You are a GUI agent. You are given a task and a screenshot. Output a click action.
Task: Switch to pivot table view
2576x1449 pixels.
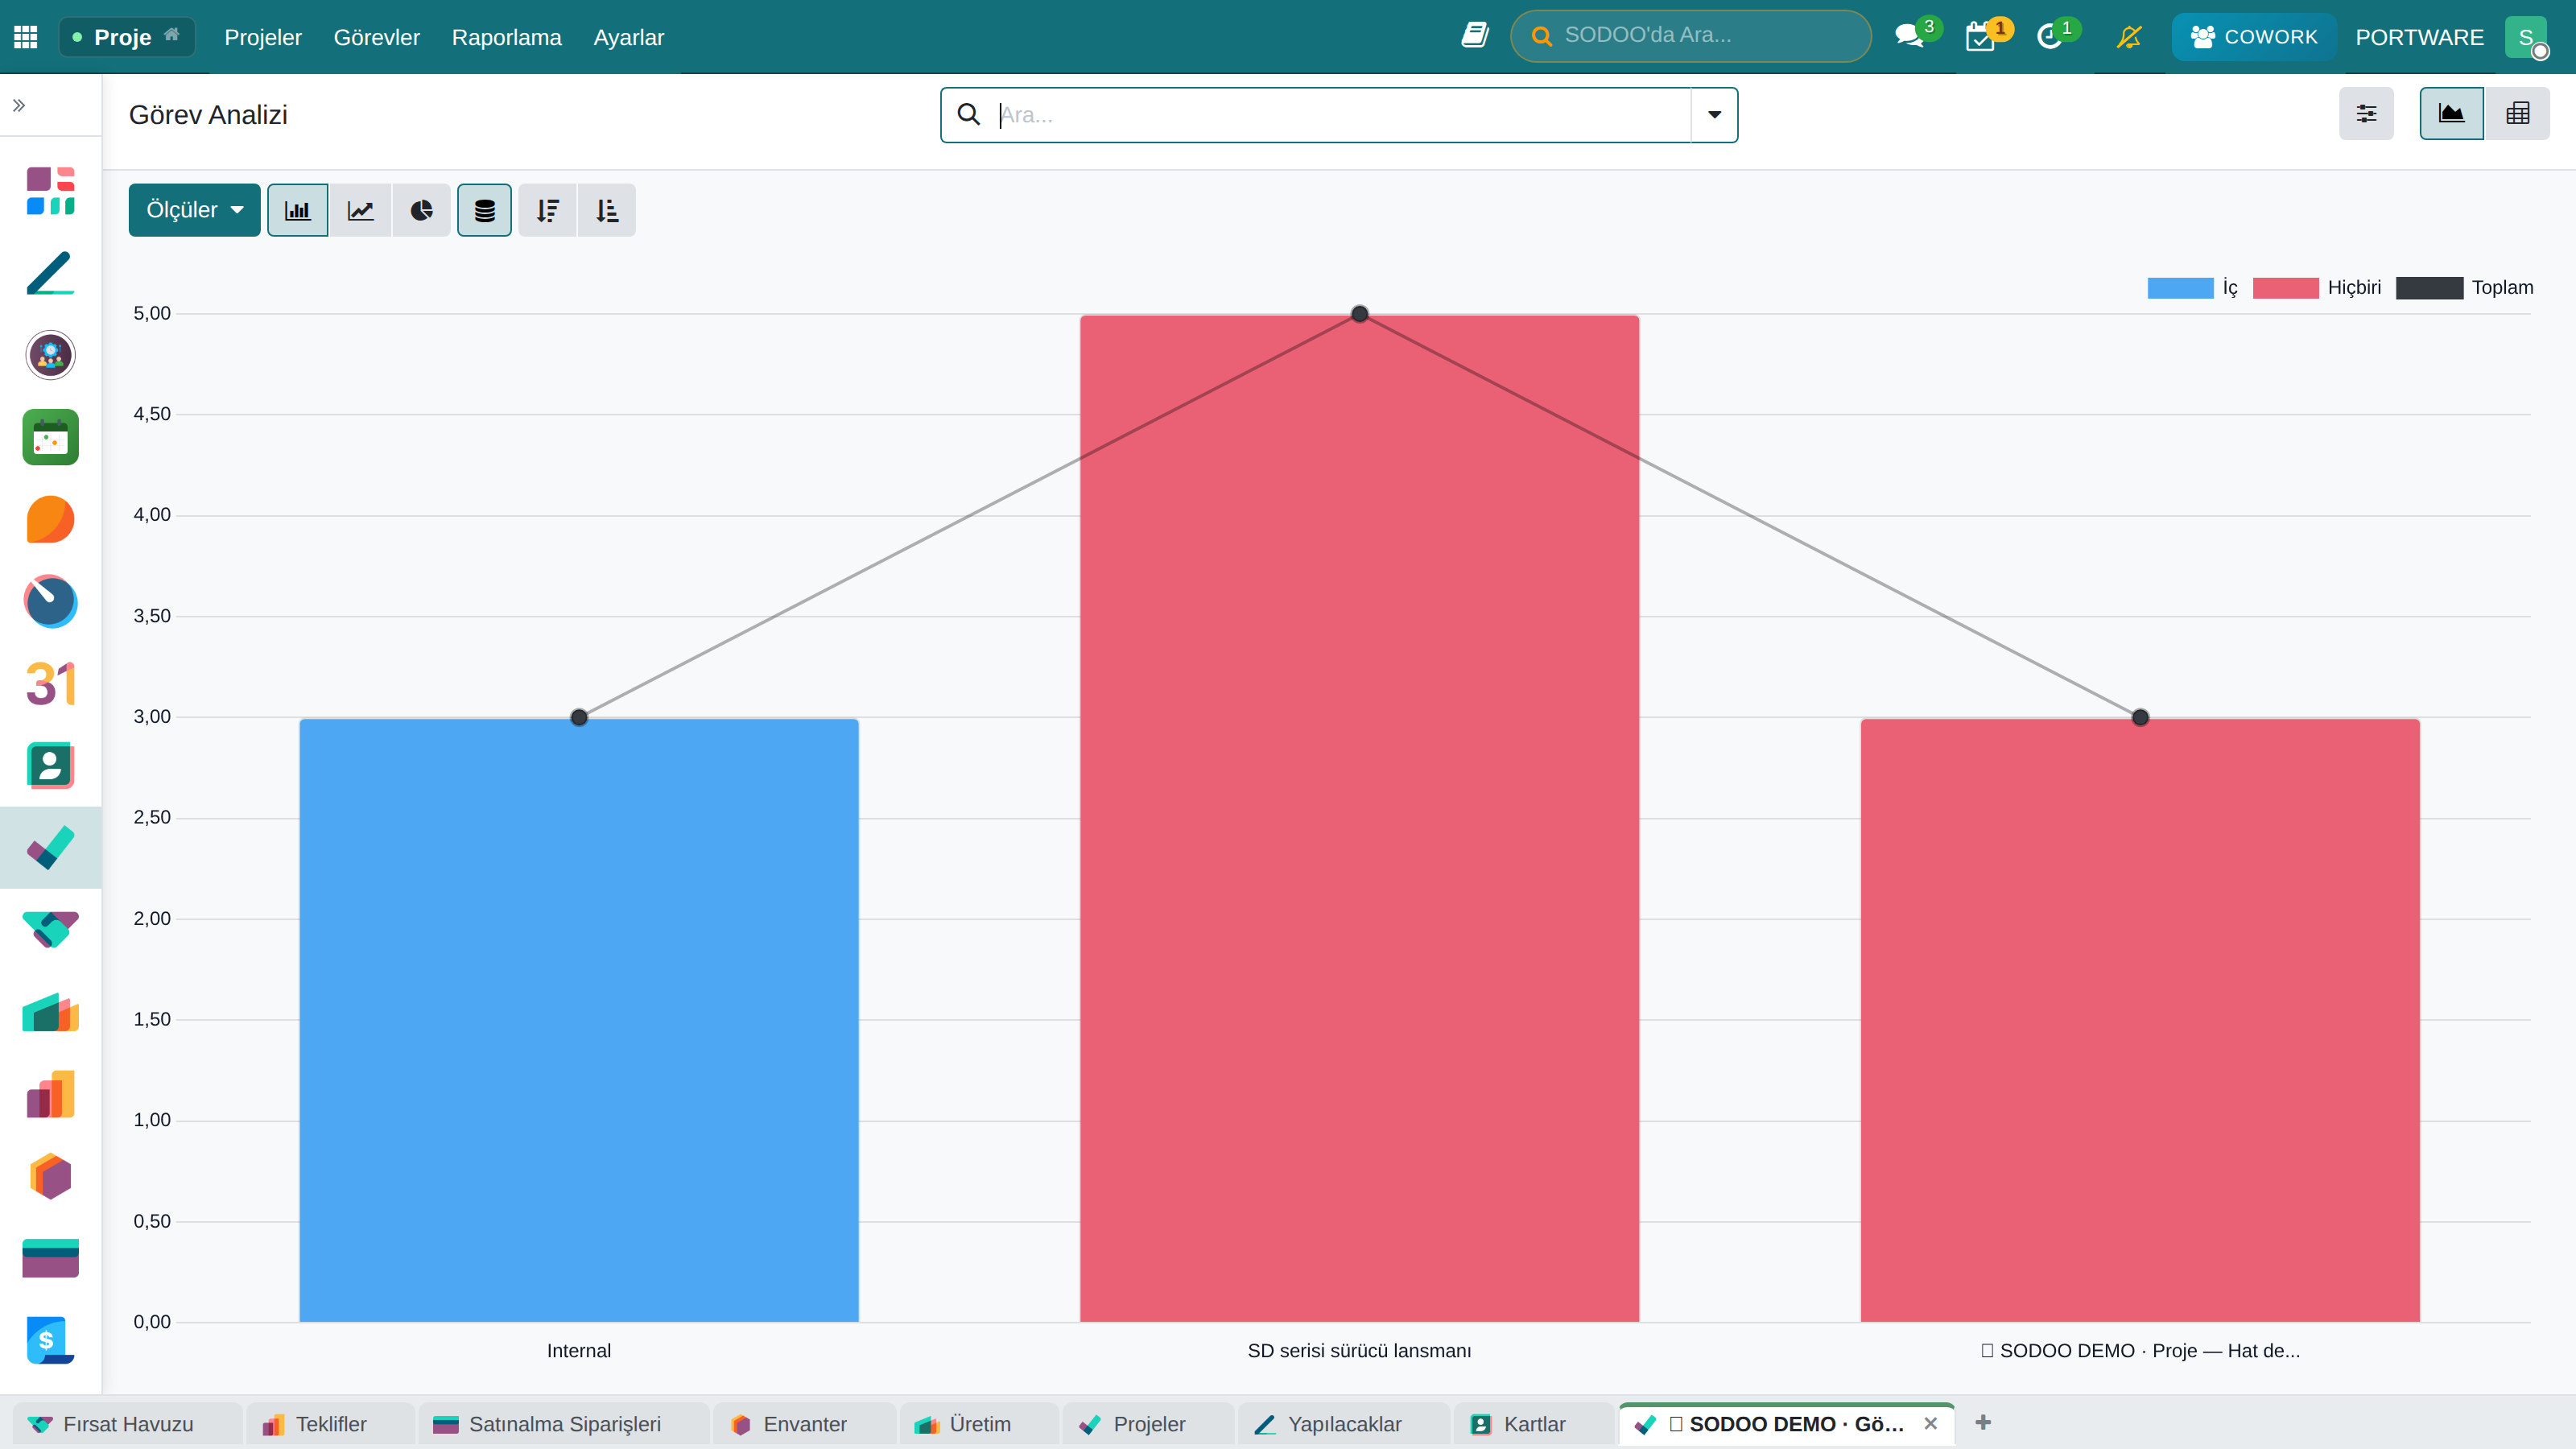tap(2518, 113)
